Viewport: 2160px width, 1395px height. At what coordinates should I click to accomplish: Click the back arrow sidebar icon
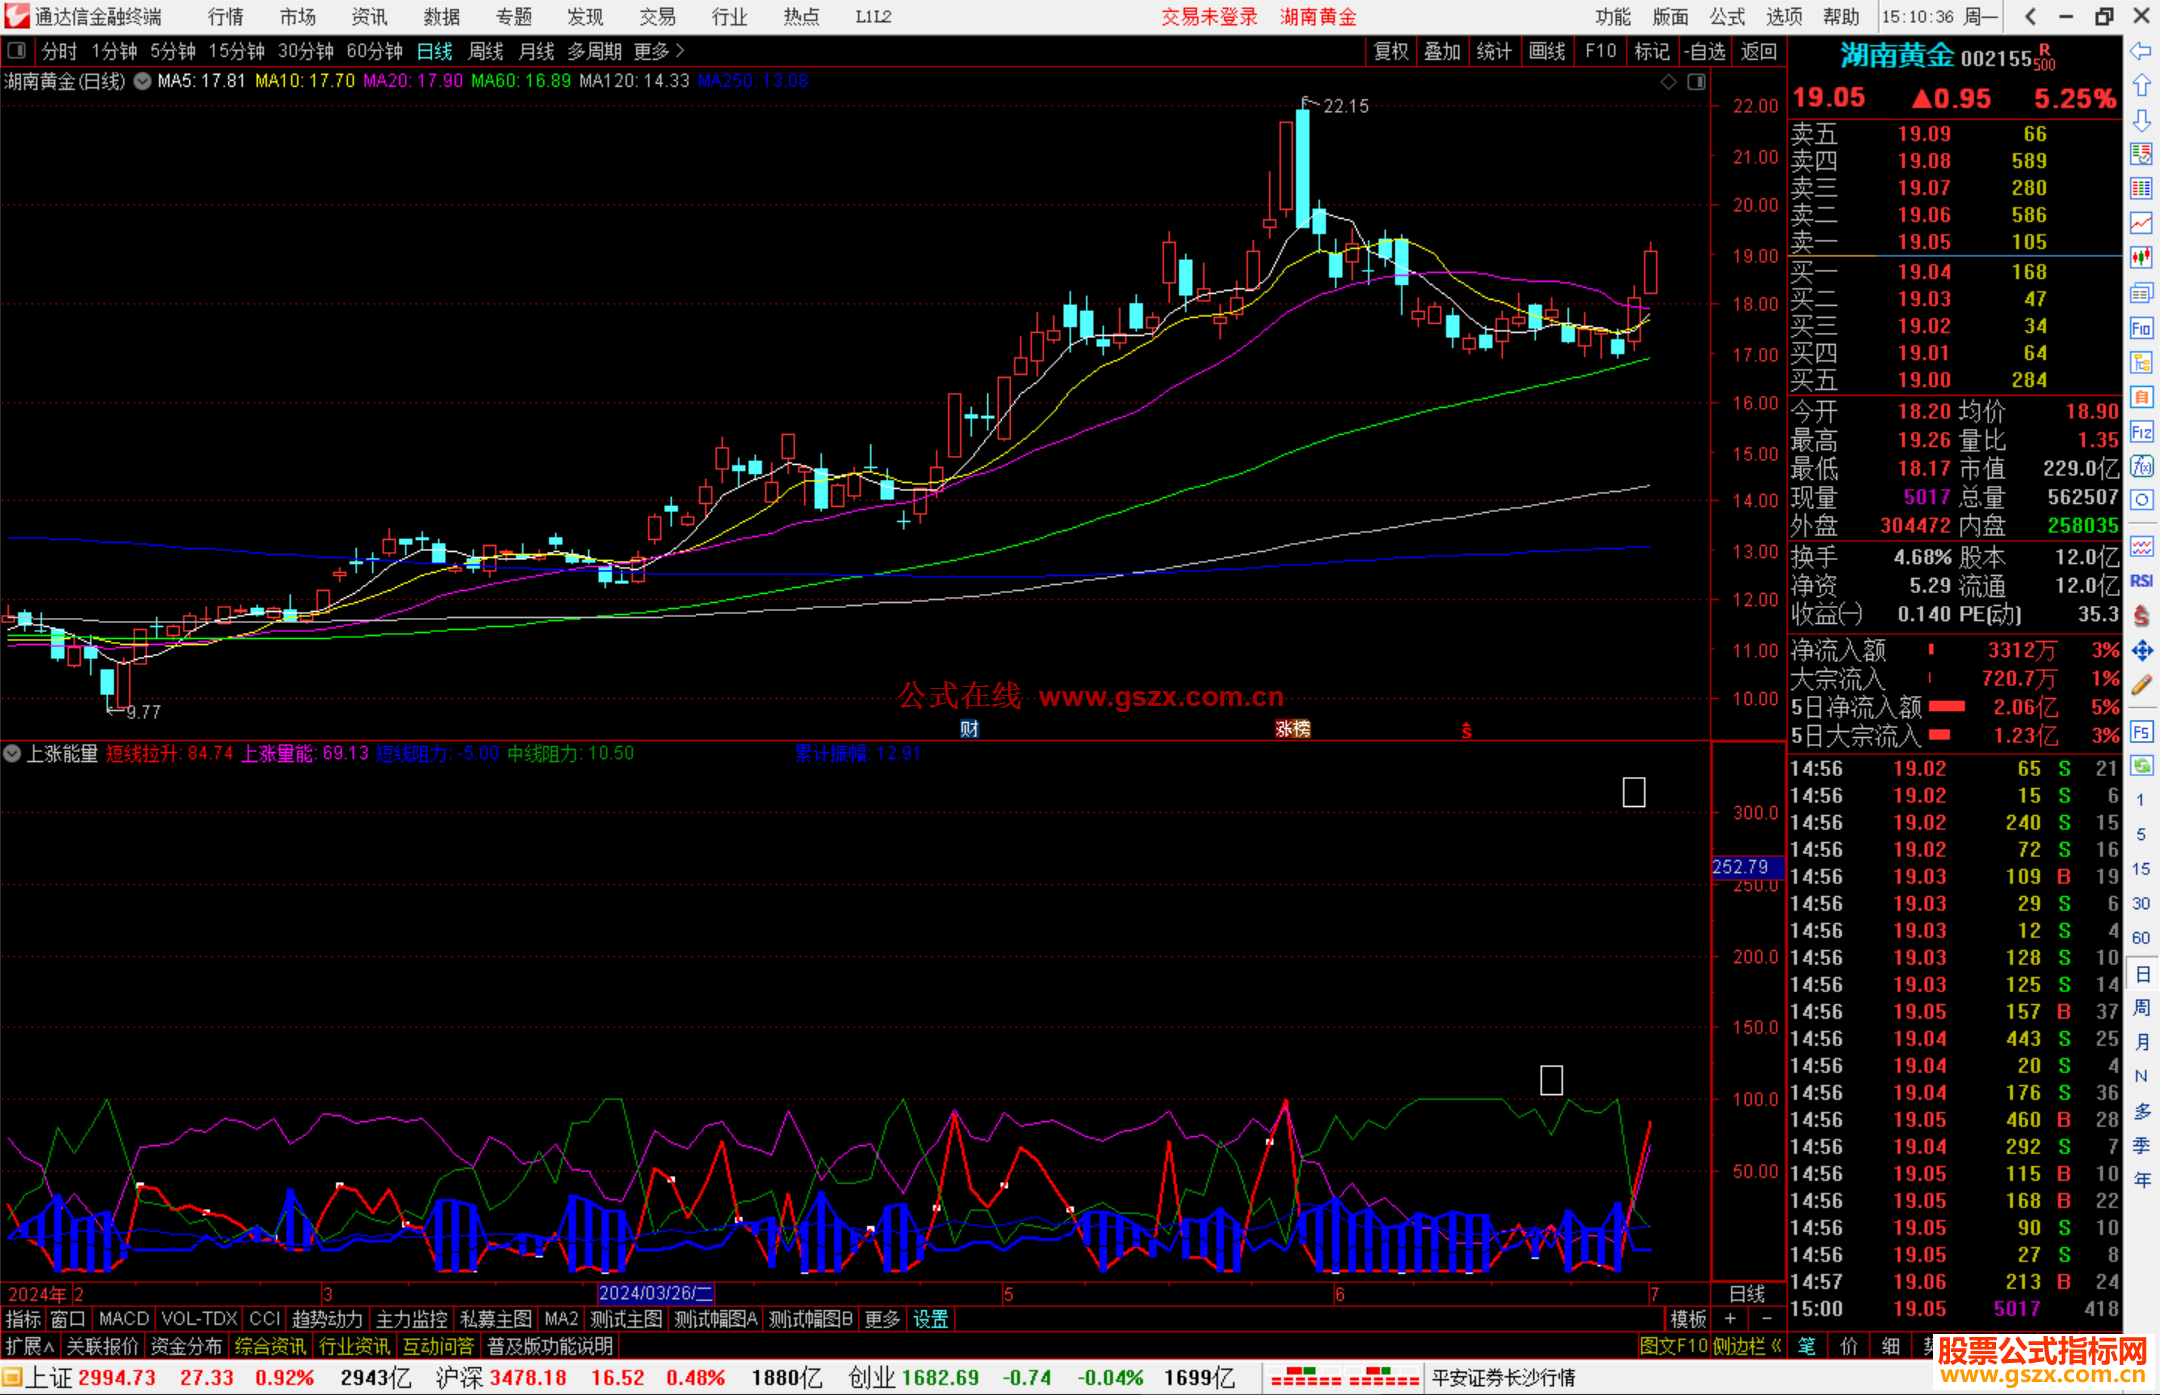[2141, 51]
